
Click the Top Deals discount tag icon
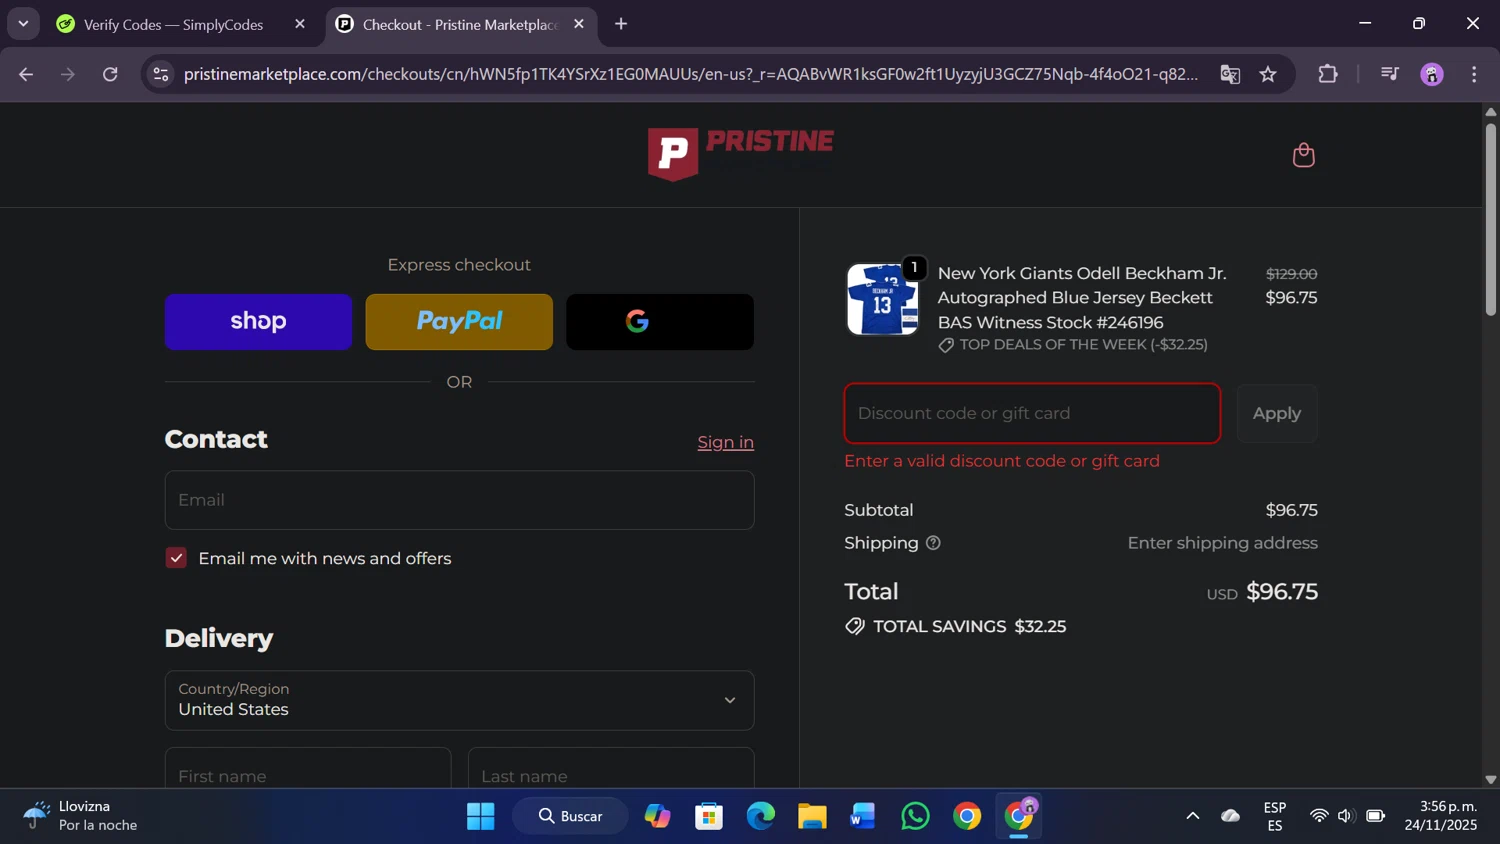(946, 345)
